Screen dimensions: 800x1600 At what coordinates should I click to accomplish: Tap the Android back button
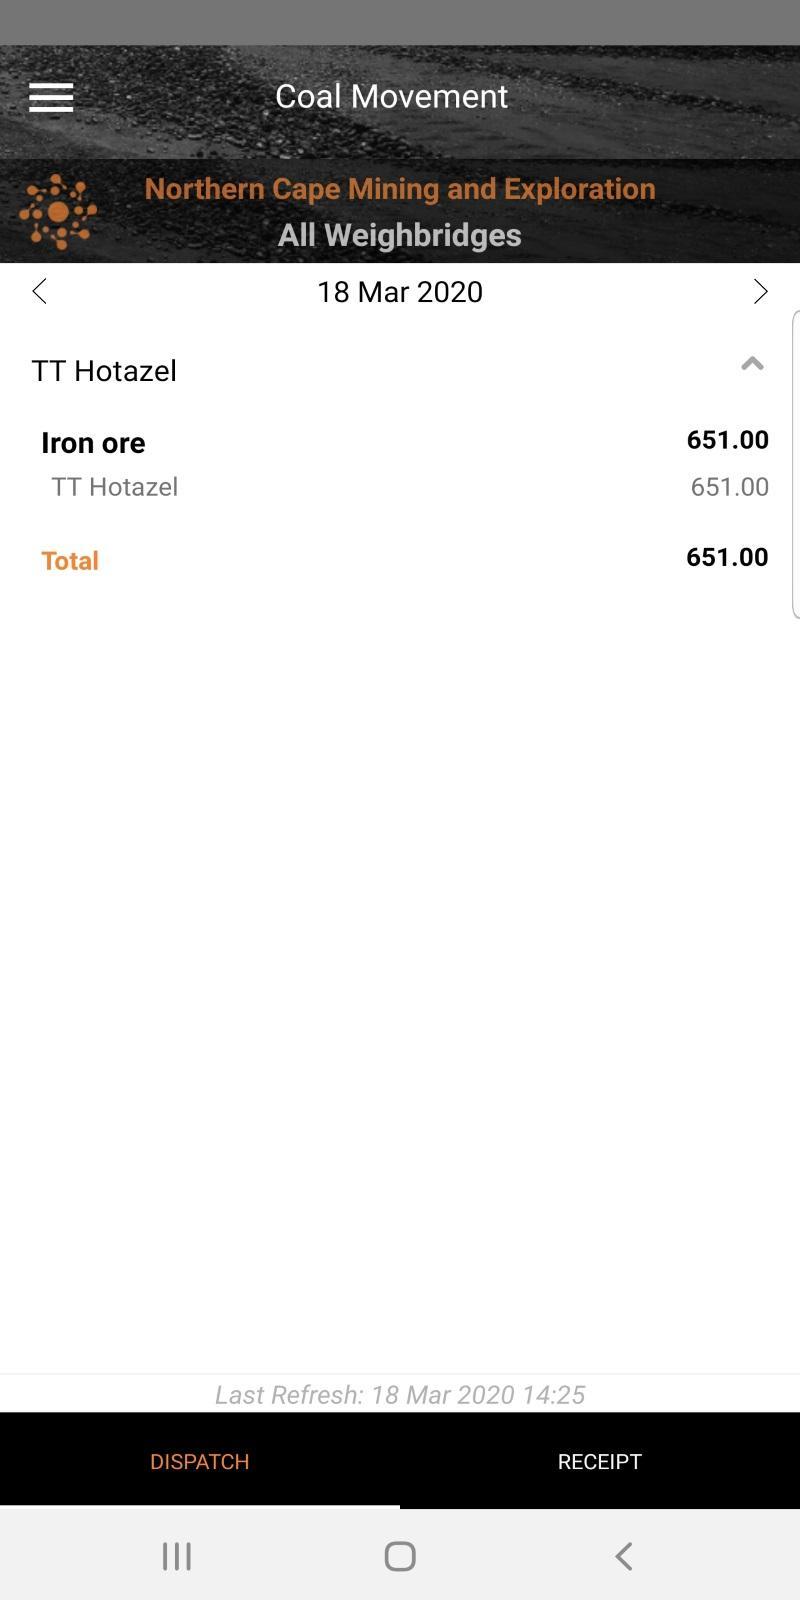(x=623, y=1556)
